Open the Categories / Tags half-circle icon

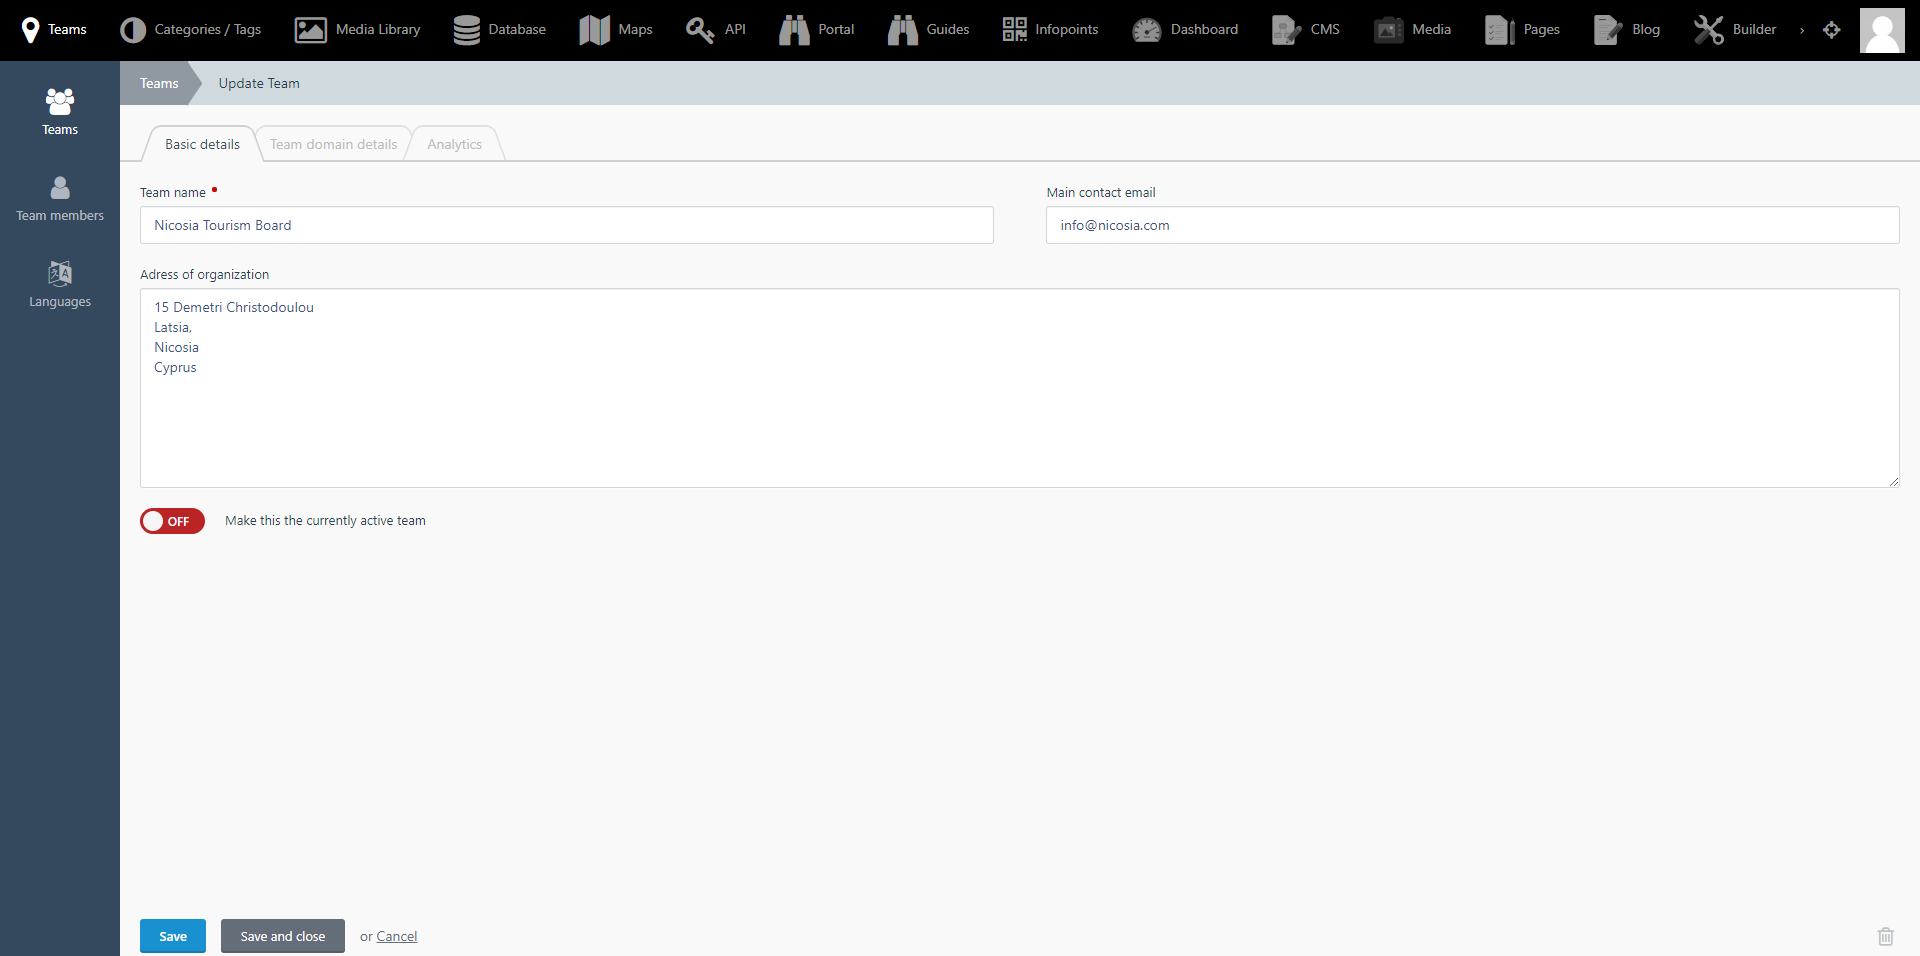pos(132,30)
